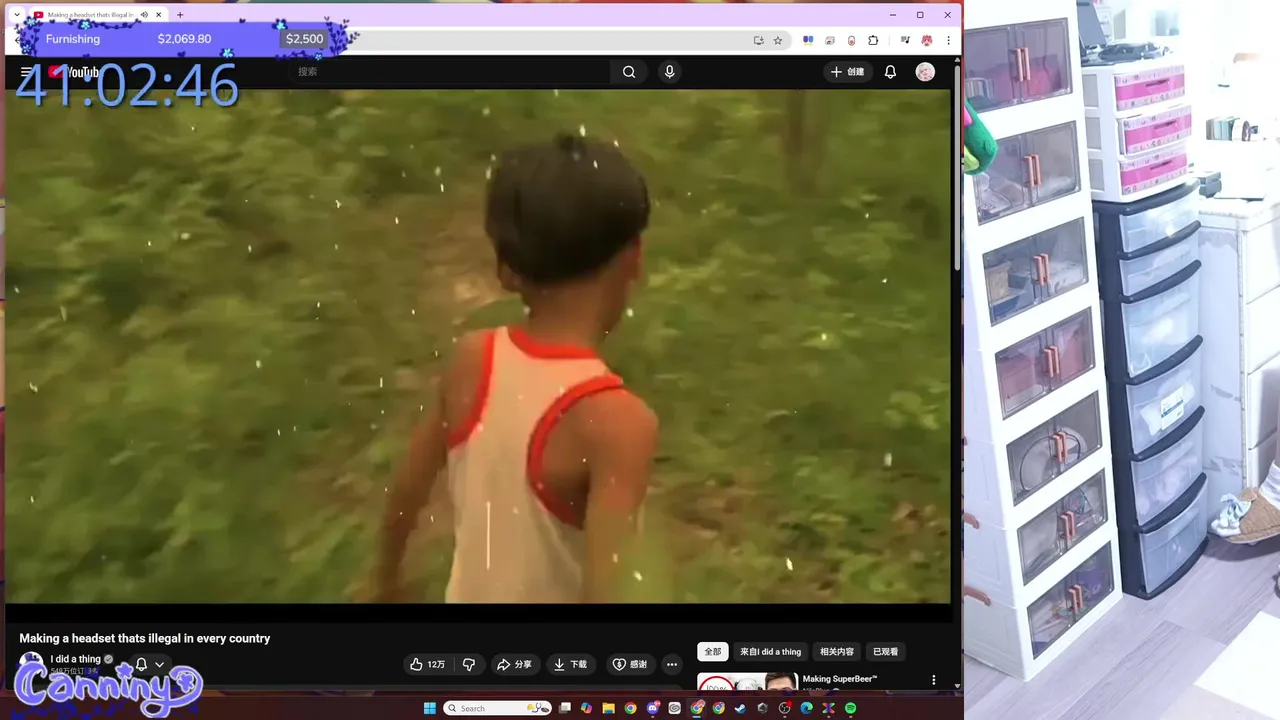
Task: Open options menu for Making SuperBeer video
Action: click(x=934, y=680)
